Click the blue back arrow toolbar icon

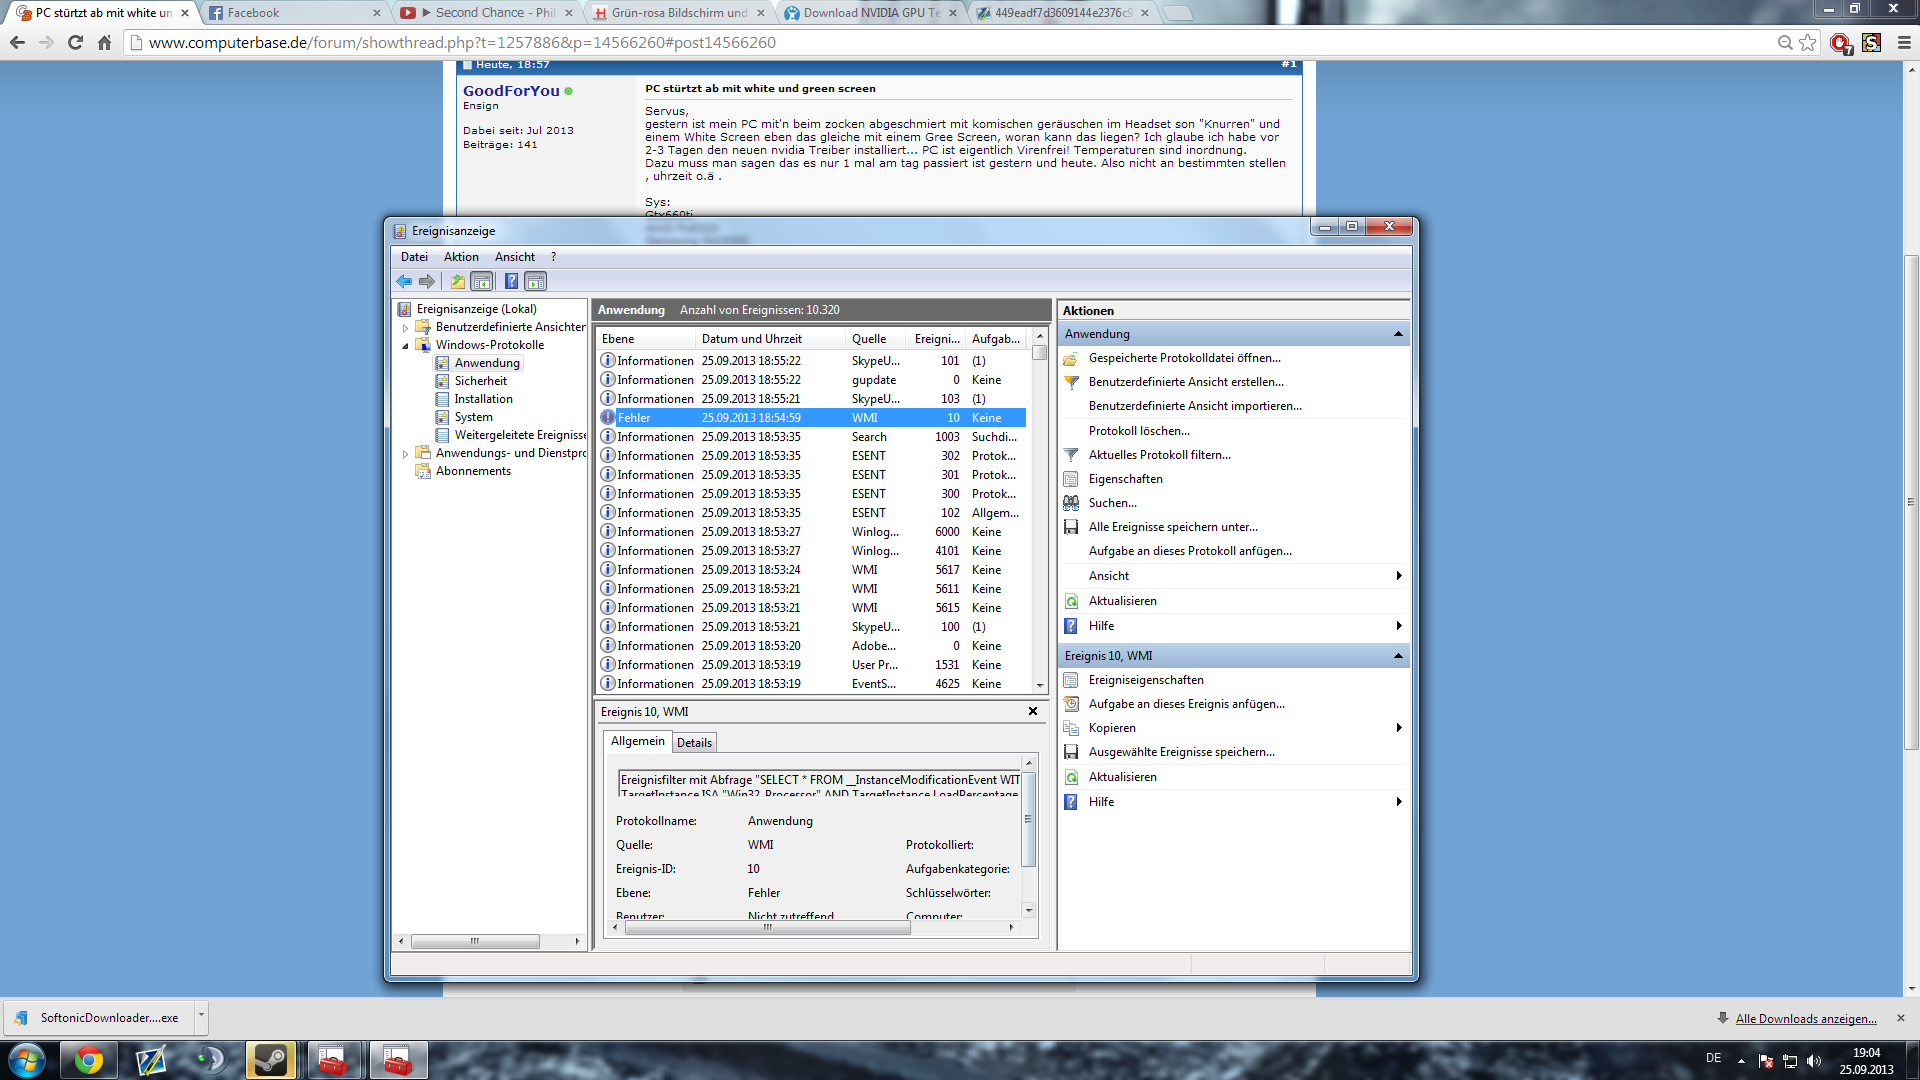click(404, 282)
